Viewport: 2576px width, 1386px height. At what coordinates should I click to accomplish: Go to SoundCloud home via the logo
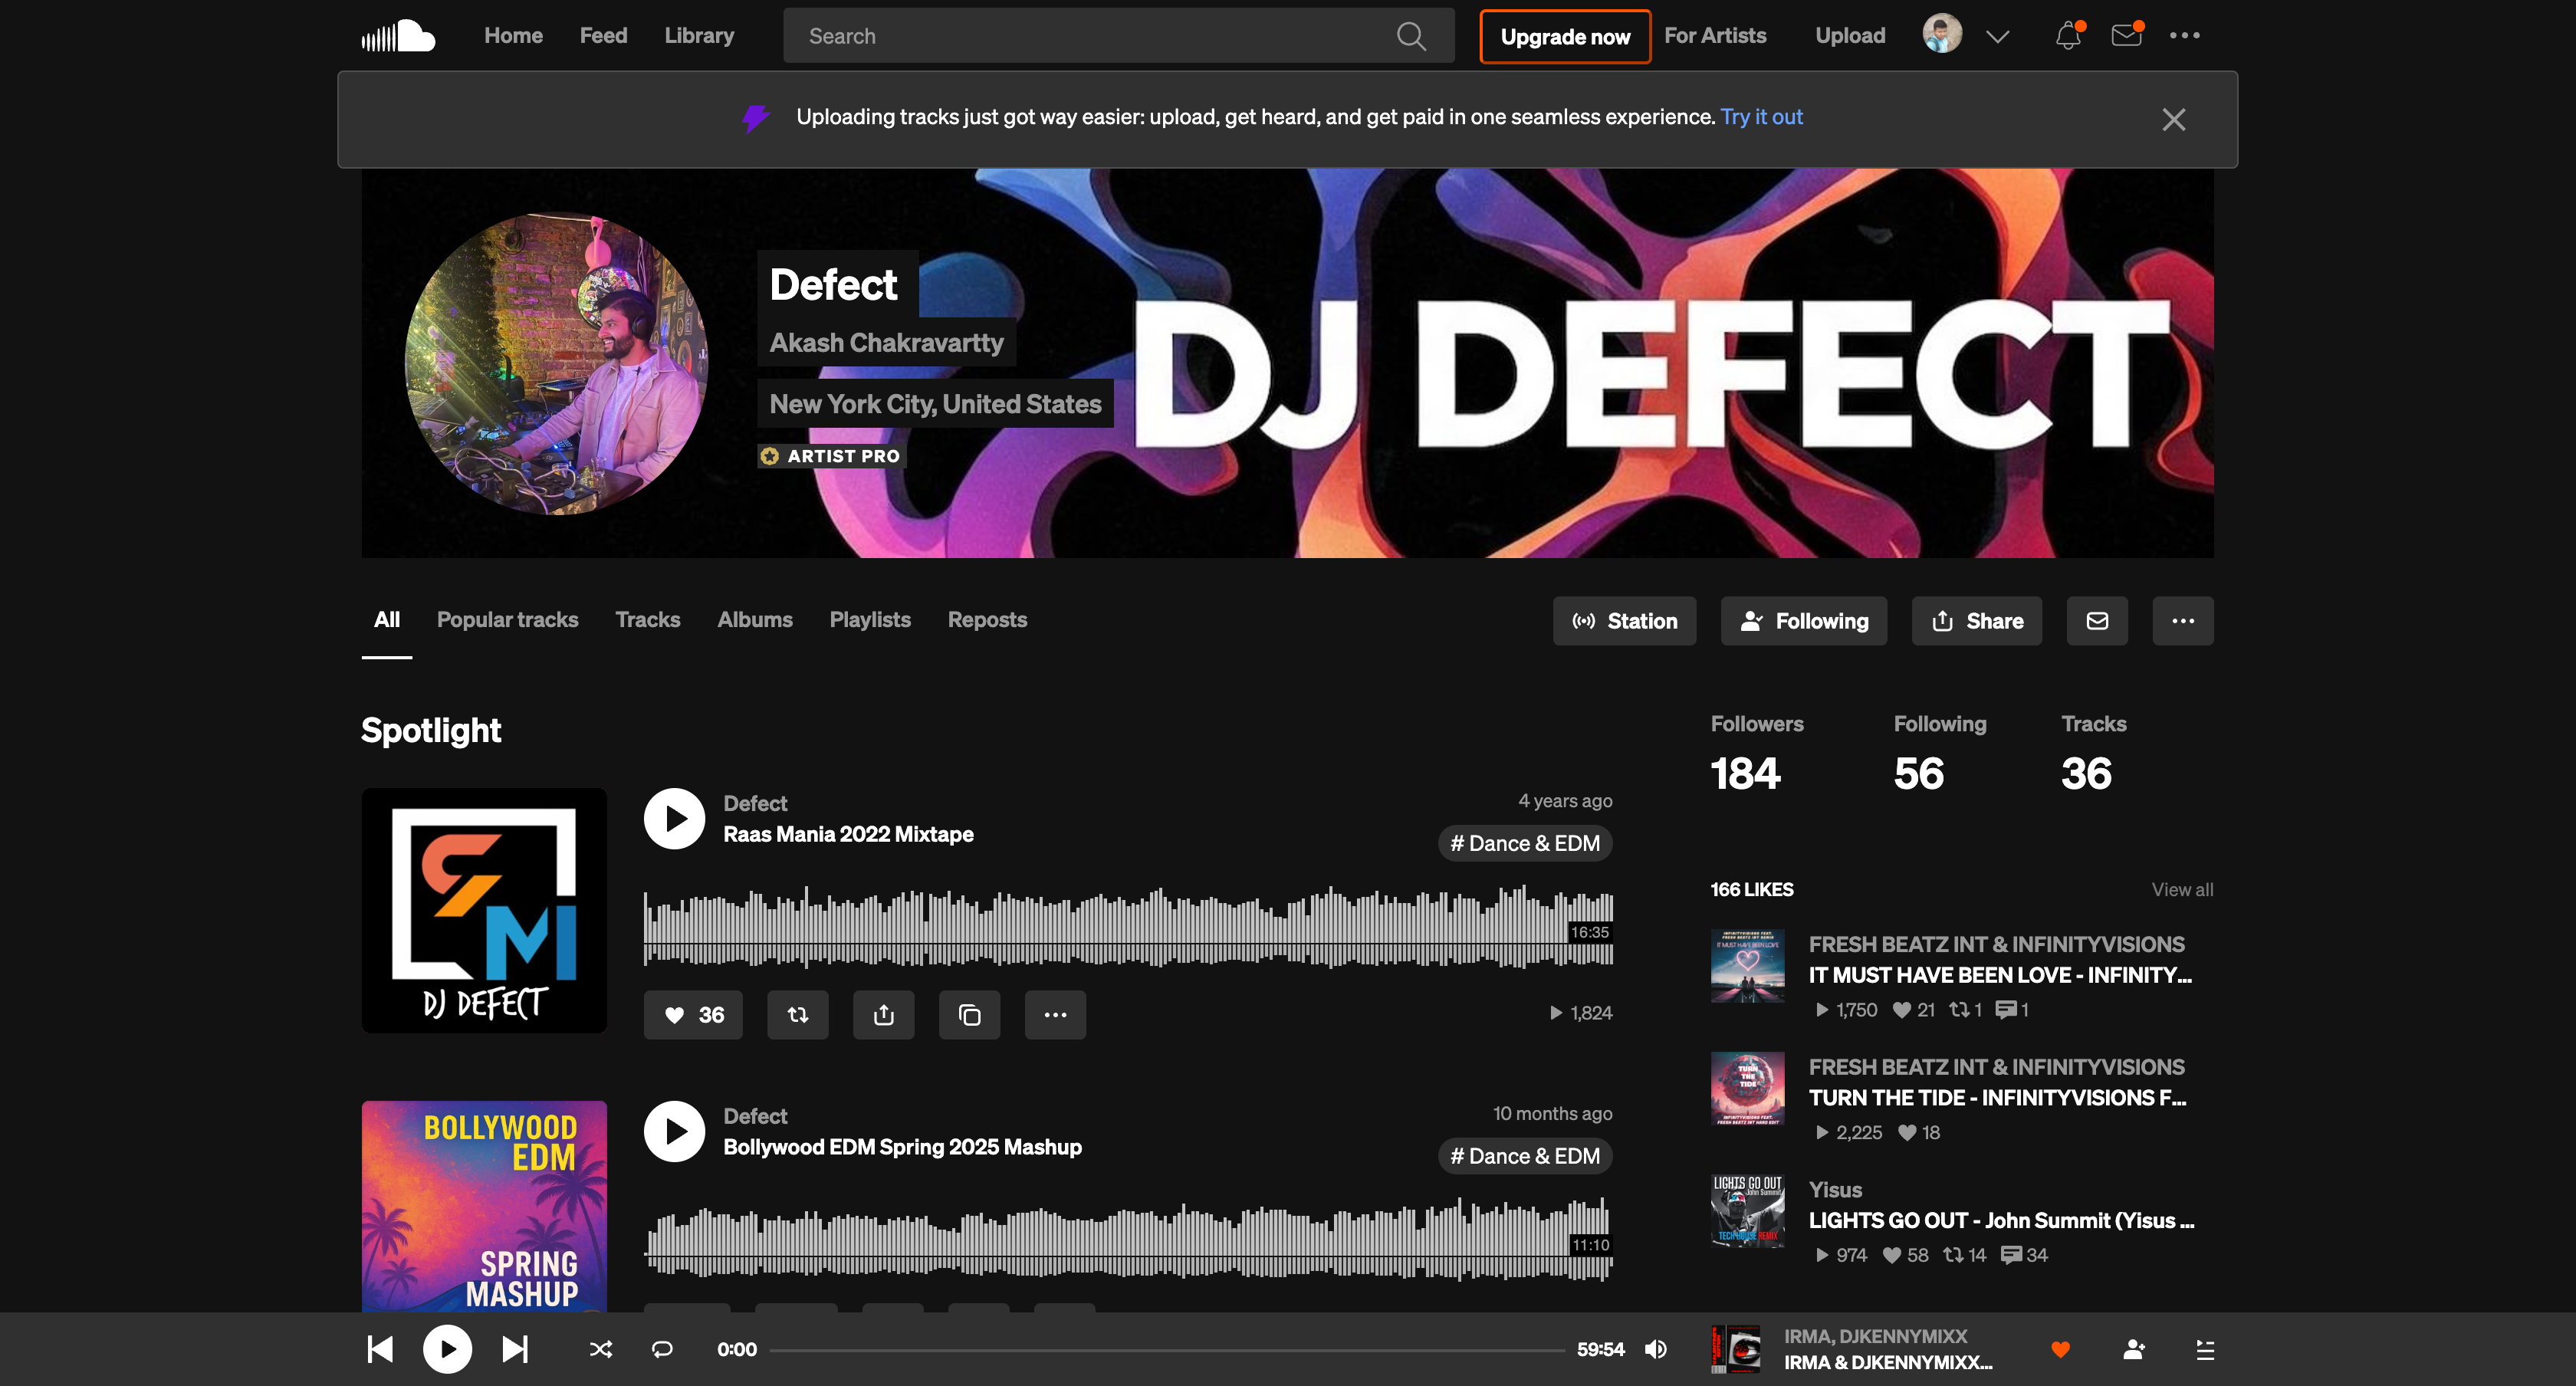pyautogui.click(x=398, y=36)
